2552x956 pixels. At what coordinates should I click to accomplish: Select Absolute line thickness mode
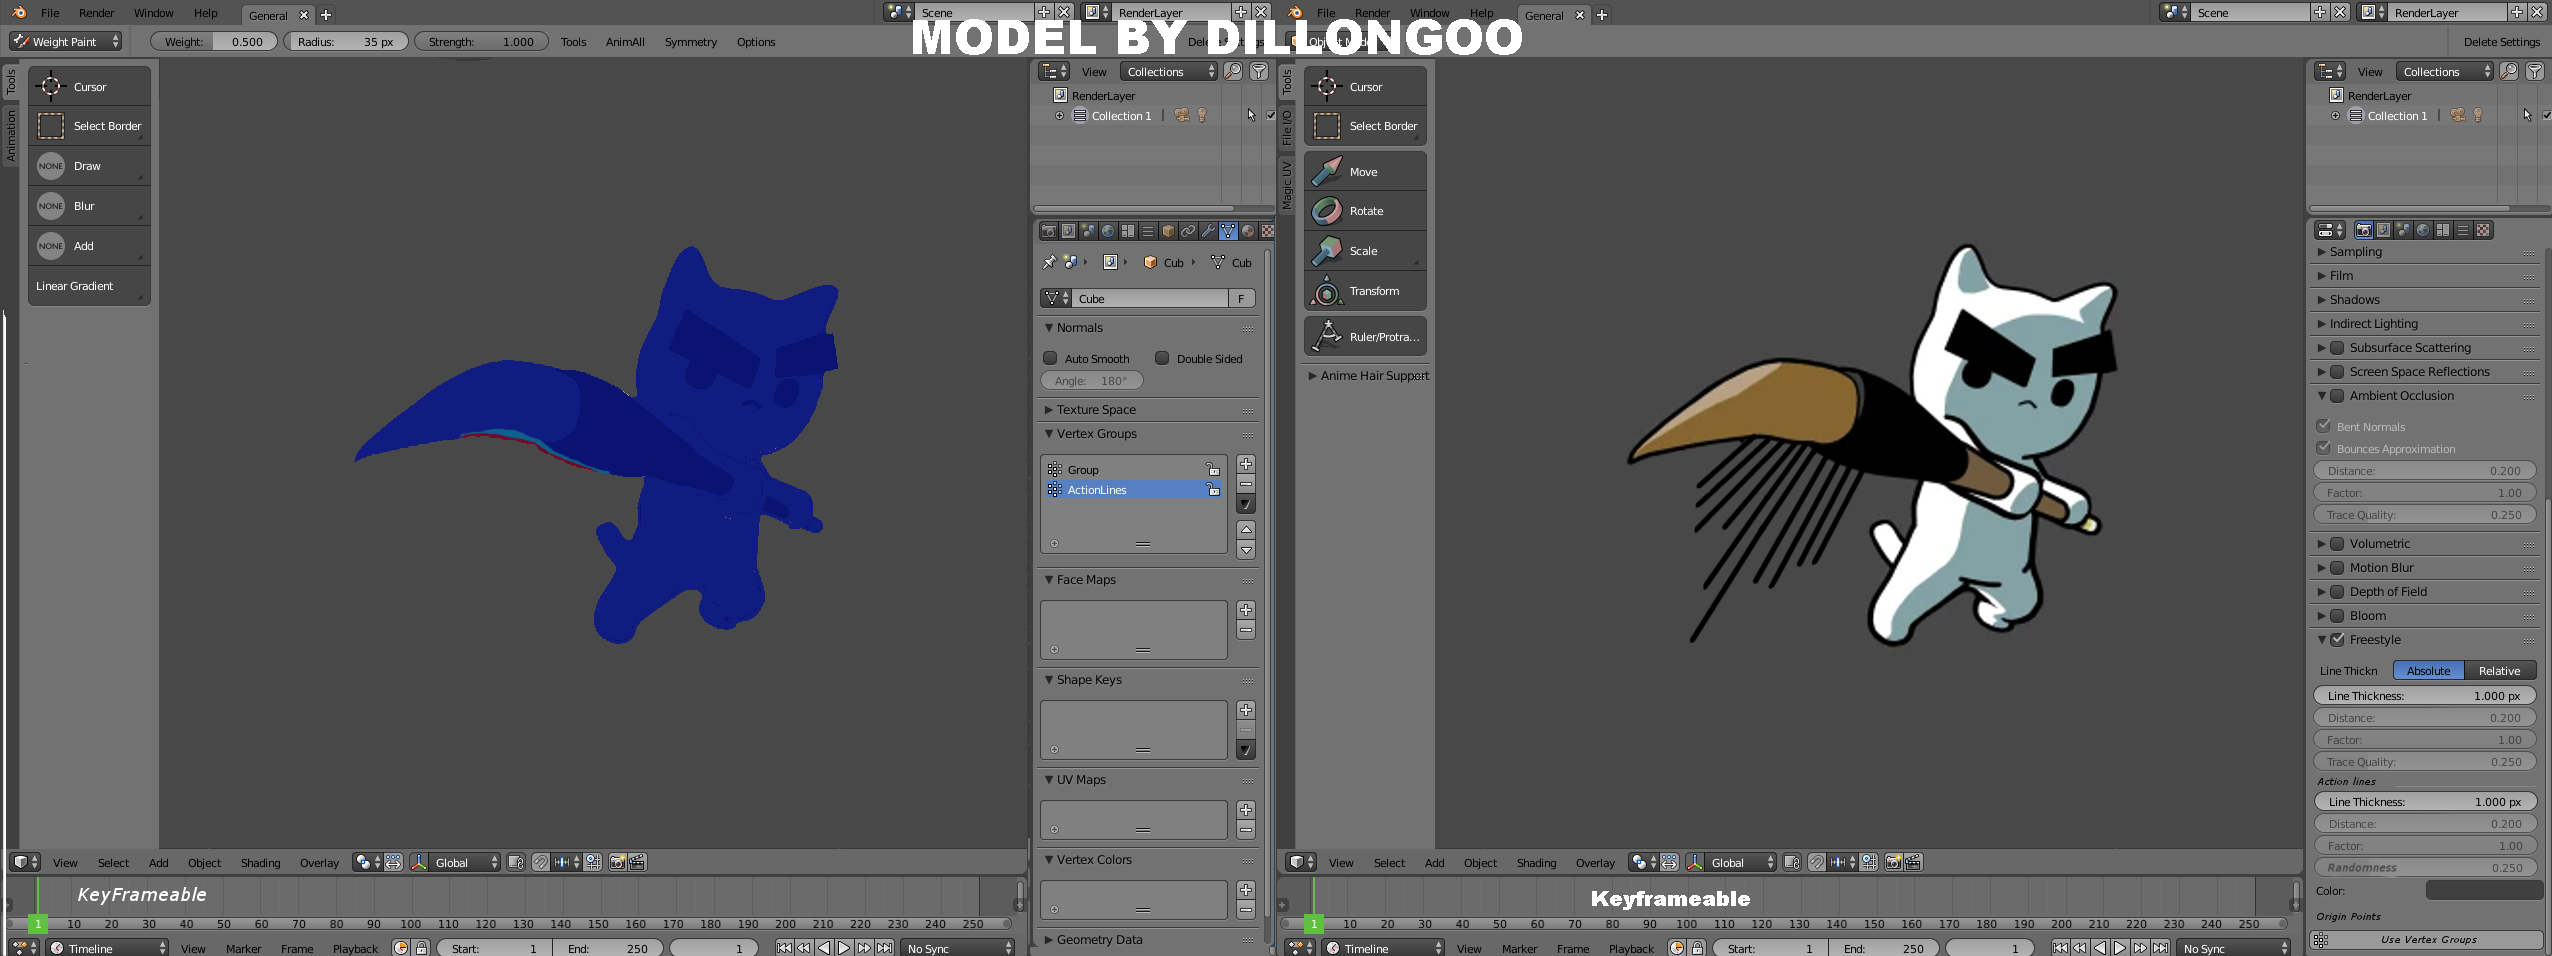(2428, 671)
